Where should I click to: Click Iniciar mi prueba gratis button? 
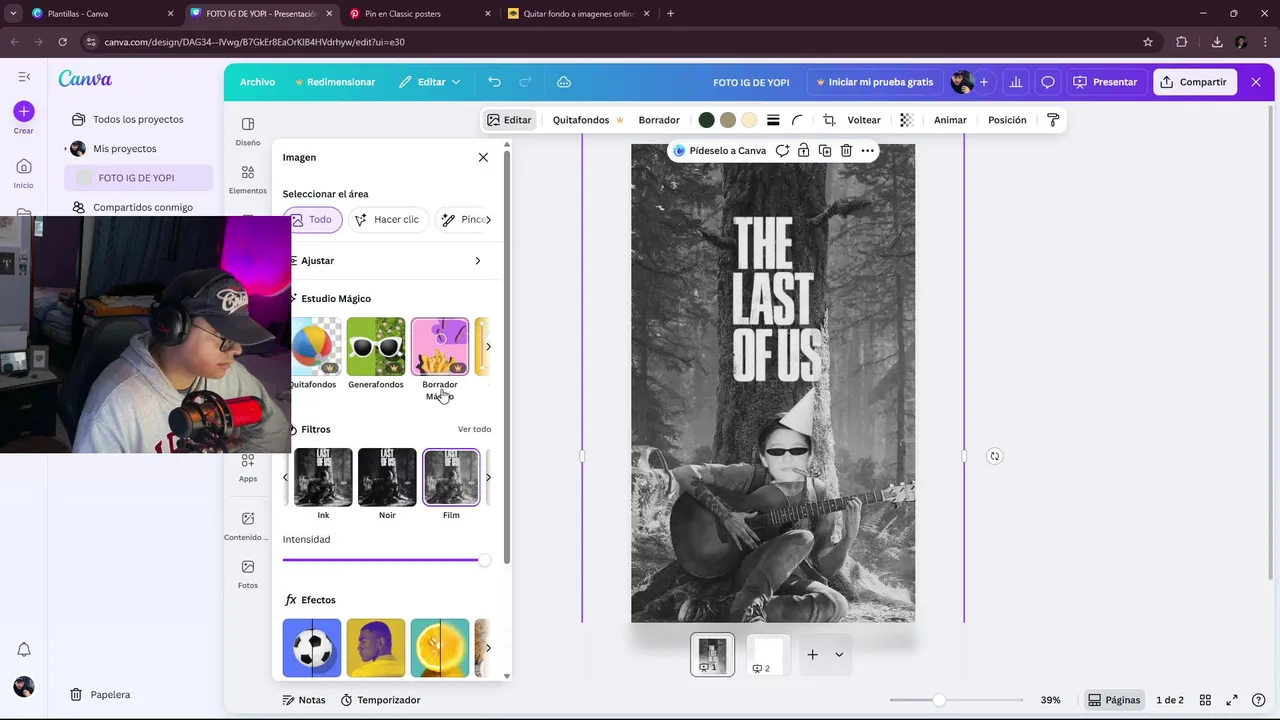pyautogui.click(x=875, y=82)
